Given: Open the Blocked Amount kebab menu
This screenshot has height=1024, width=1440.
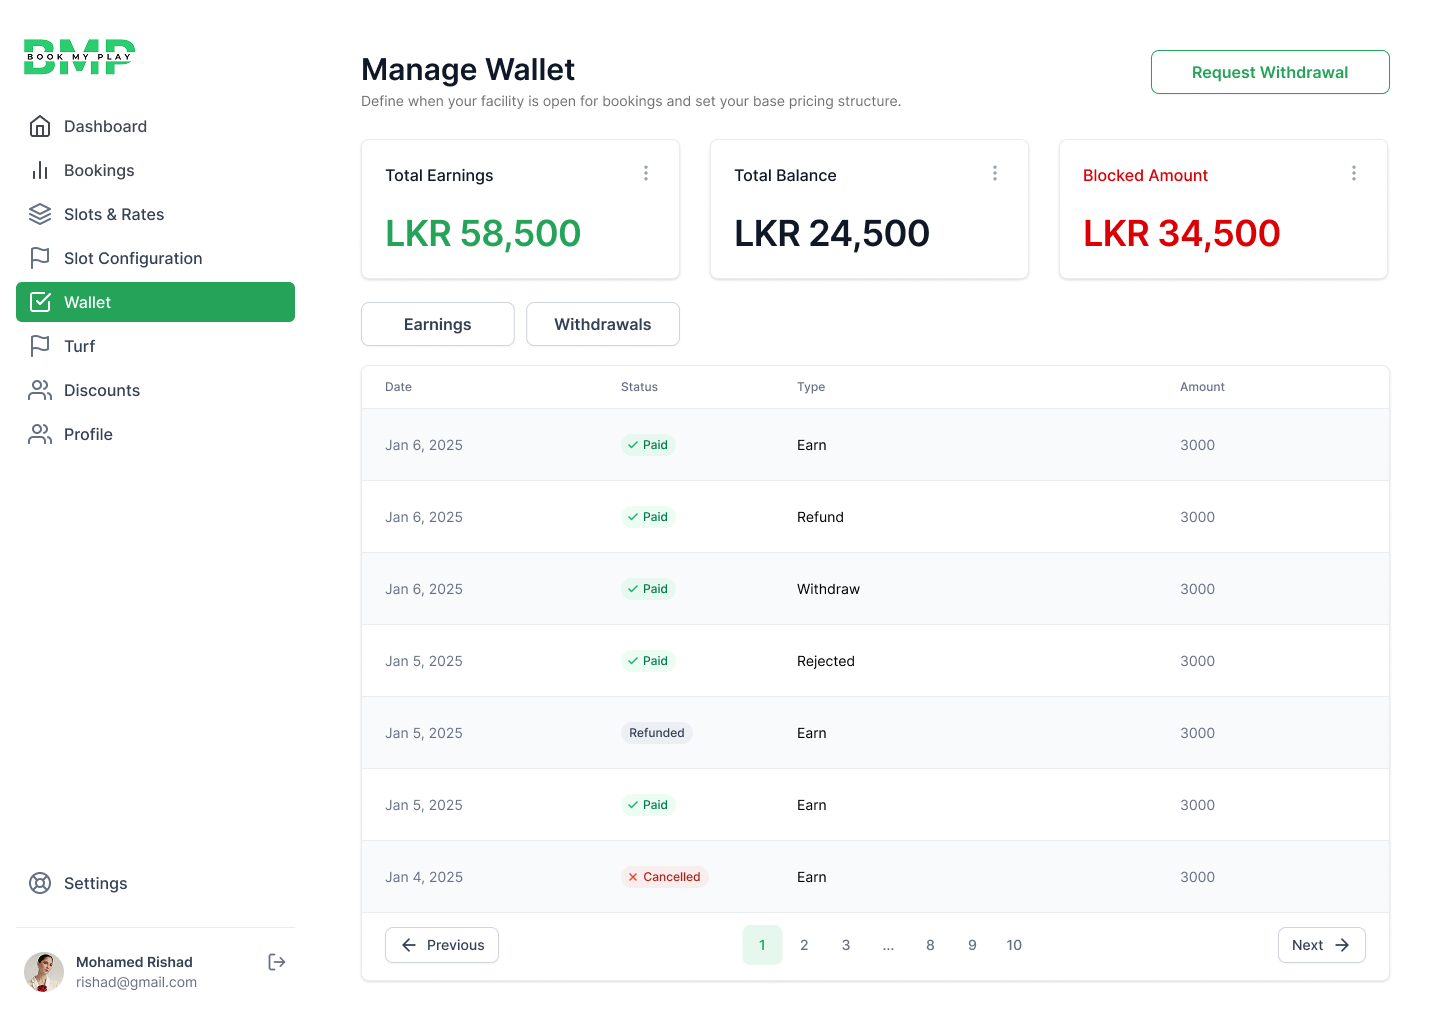Looking at the screenshot, I should point(1354,172).
